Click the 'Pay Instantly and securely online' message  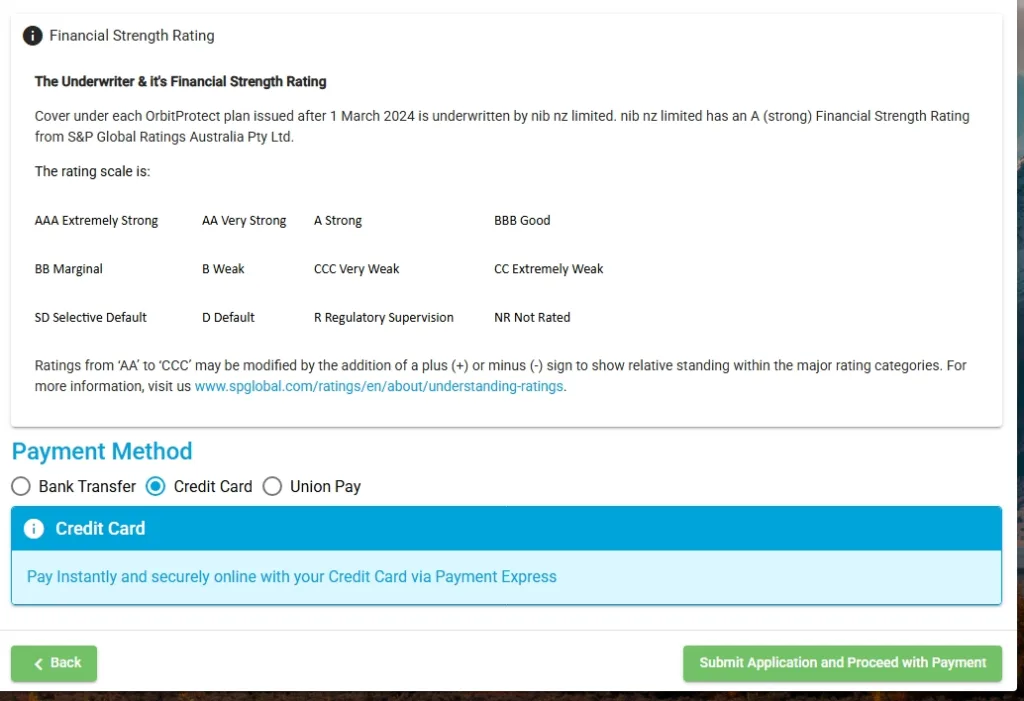tap(291, 577)
